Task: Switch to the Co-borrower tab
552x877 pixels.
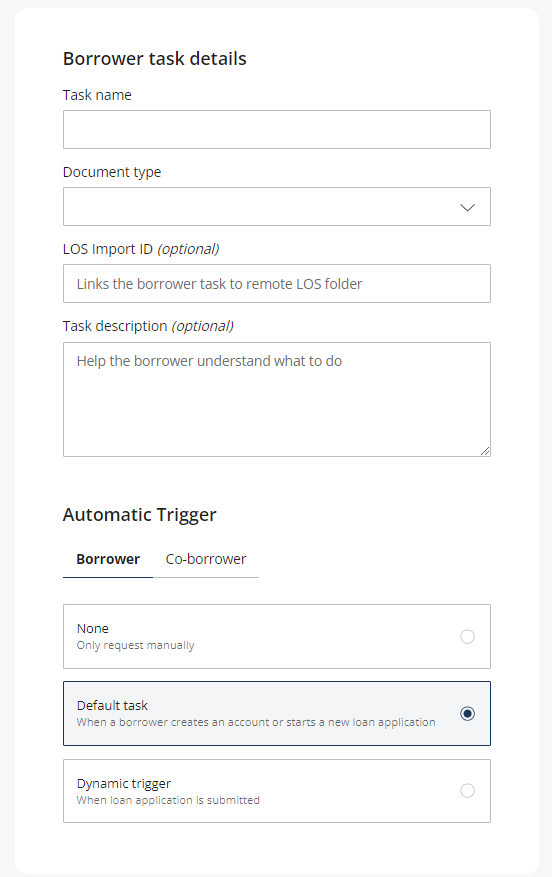Action: [x=206, y=559]
